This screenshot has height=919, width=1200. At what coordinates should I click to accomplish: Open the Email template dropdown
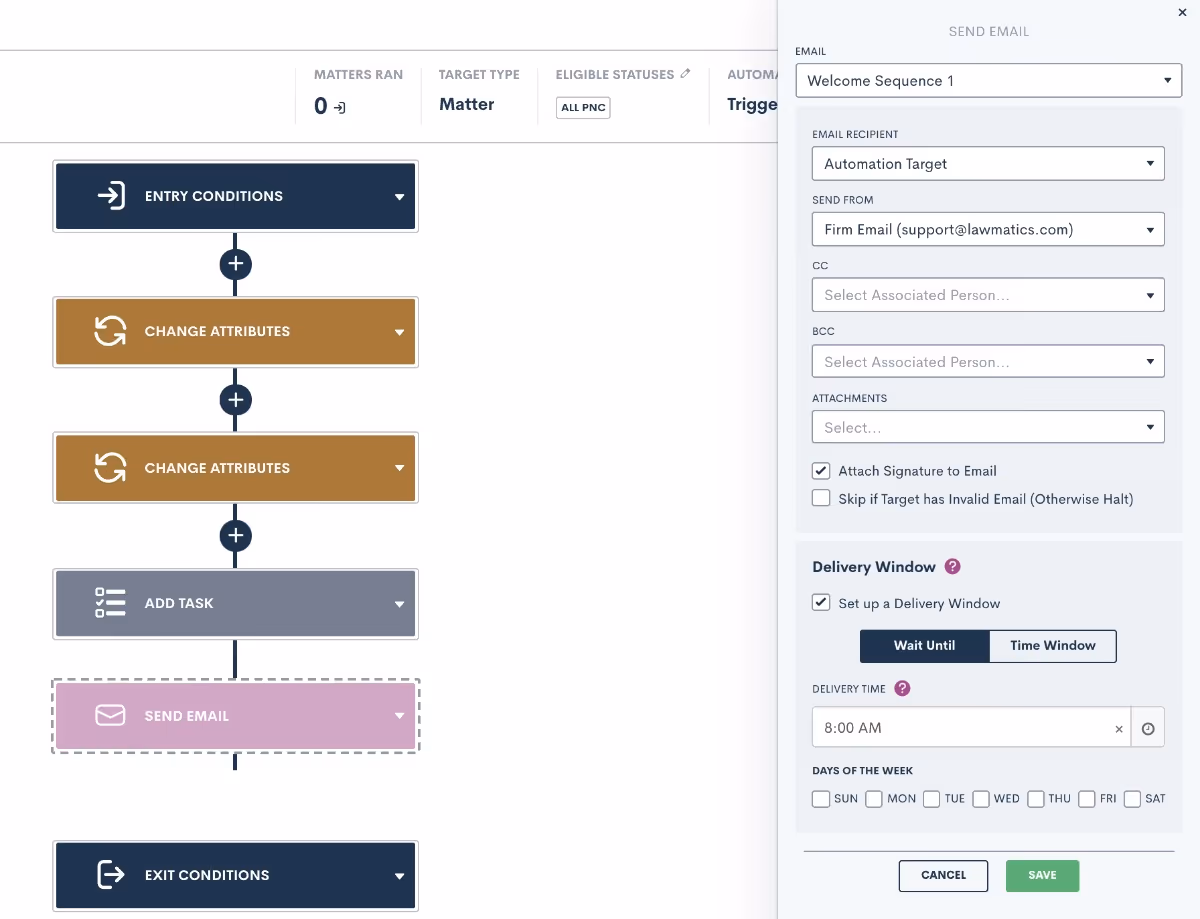click(x=989, y=81)
